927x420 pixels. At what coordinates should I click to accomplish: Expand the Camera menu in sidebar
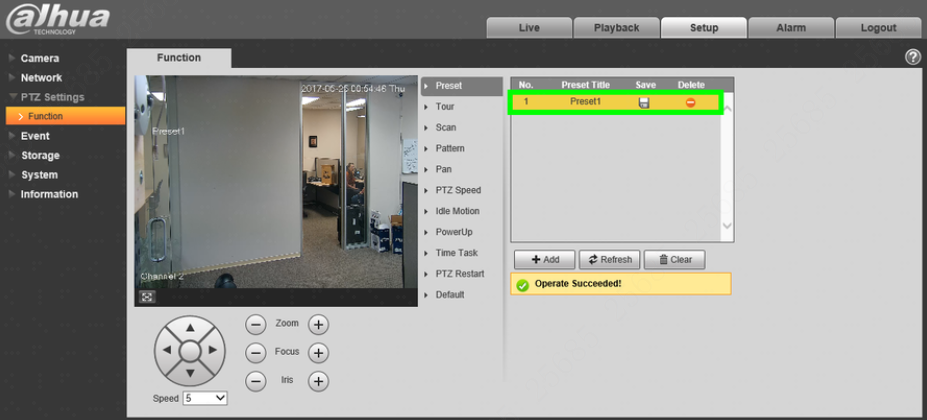pyautogui.click(x=39, y=59)
